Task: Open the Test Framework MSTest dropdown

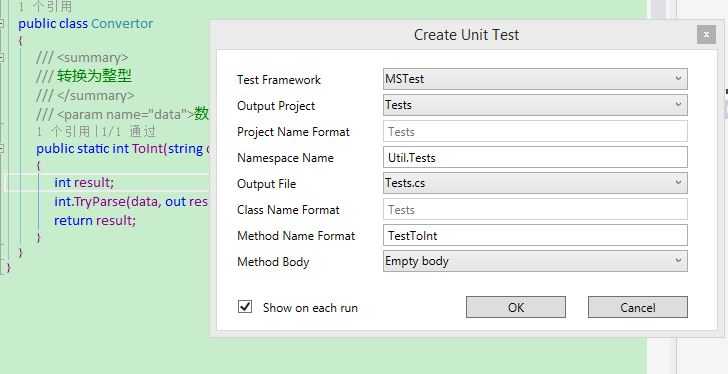Action: [x=535, y=79]
